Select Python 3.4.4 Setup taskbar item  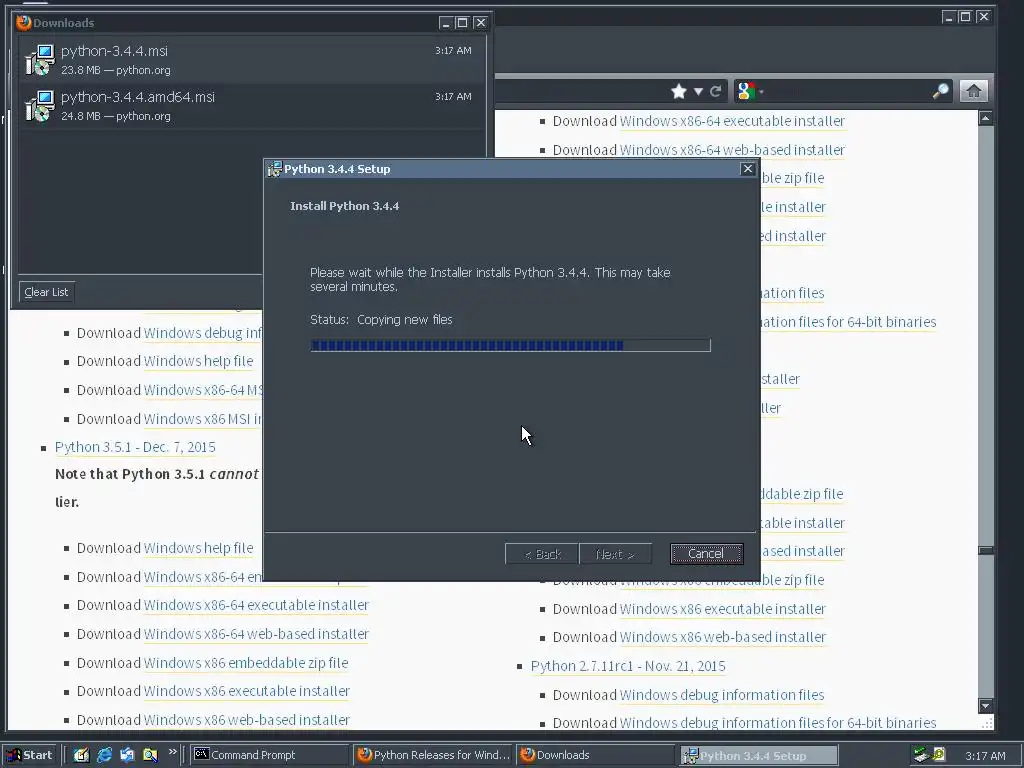[759, 756]
